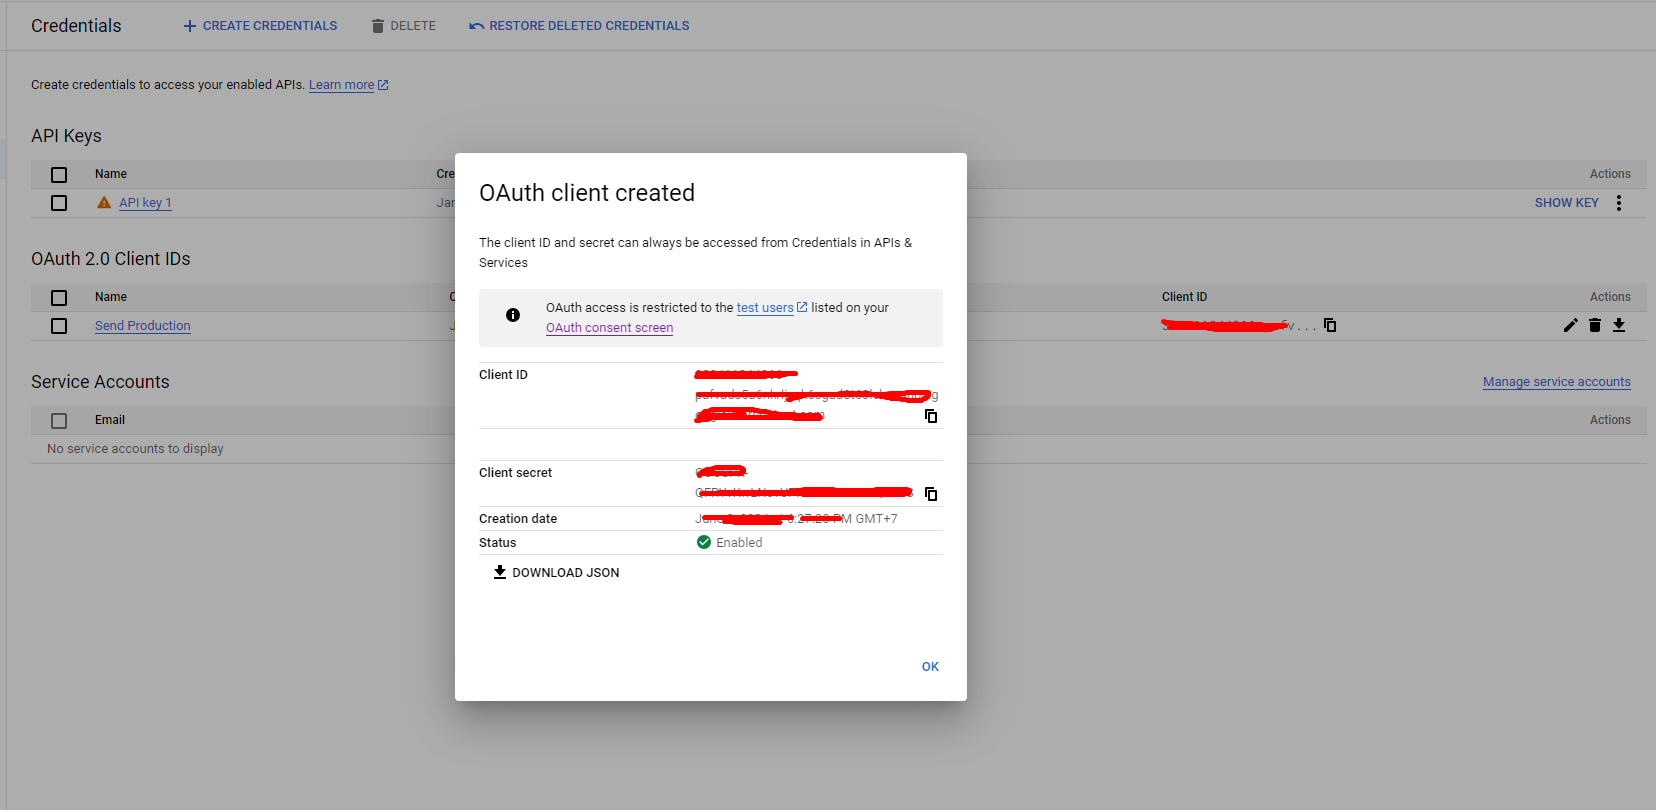Click SHOW KEY for API key 1

coord(1567,203)
